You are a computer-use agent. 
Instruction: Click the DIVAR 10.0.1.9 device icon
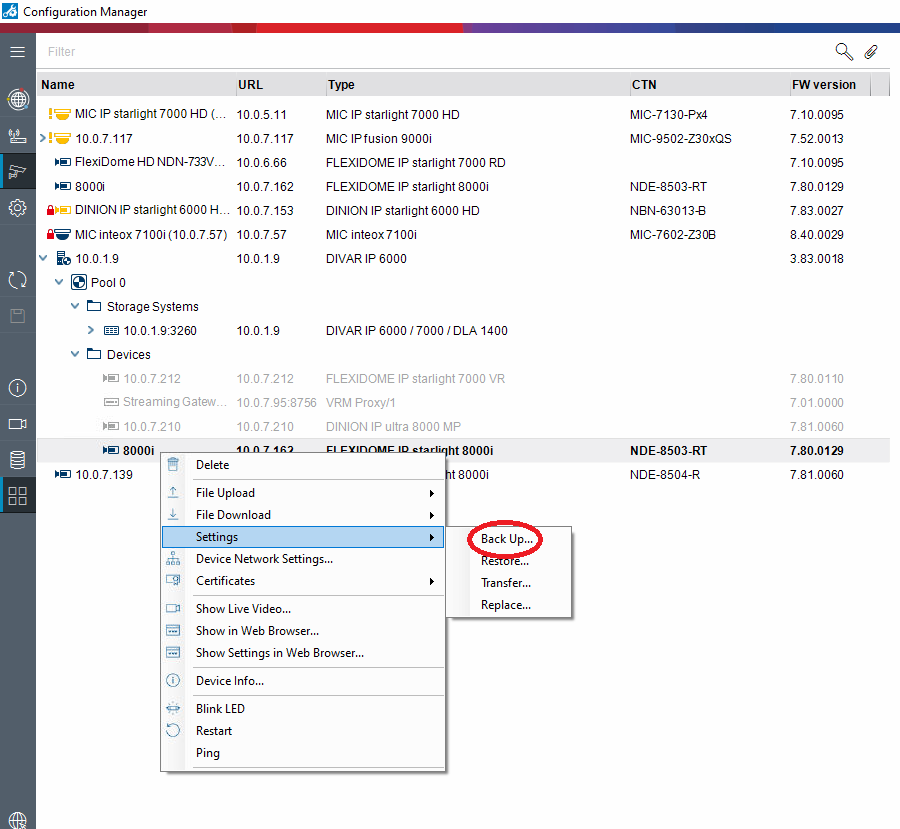coord(63,258)
